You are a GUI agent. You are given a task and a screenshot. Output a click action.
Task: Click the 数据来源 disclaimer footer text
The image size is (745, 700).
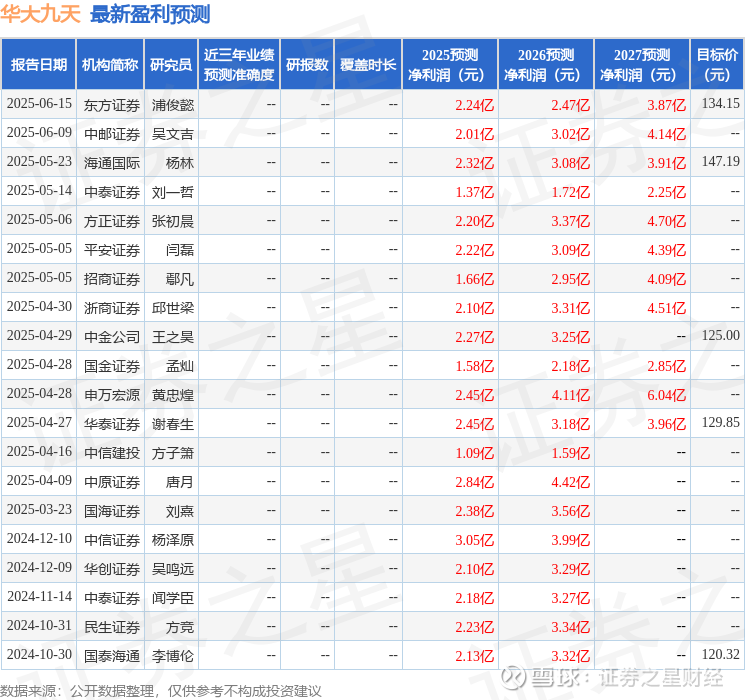pos(161,690)
